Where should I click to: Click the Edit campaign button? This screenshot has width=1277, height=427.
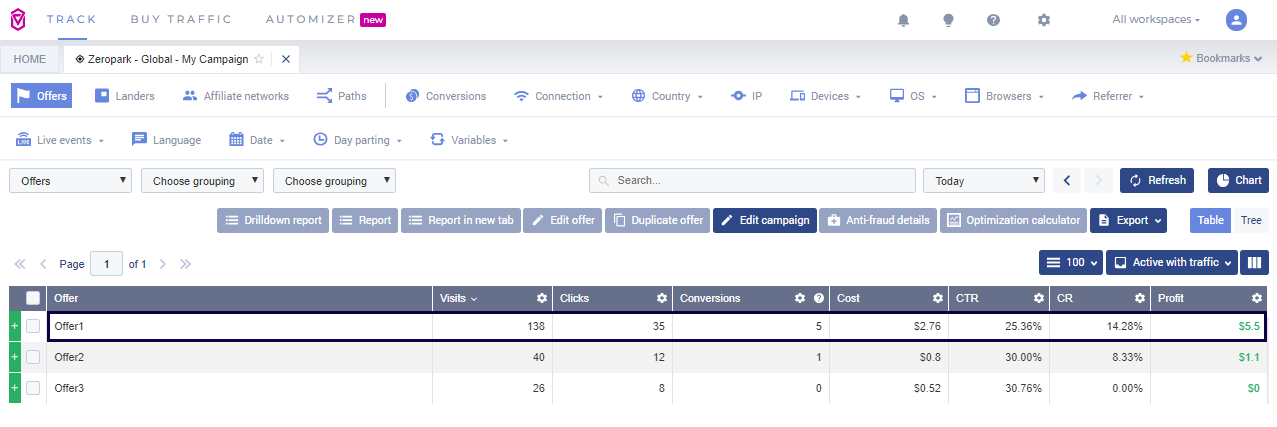tap(764, 220)
